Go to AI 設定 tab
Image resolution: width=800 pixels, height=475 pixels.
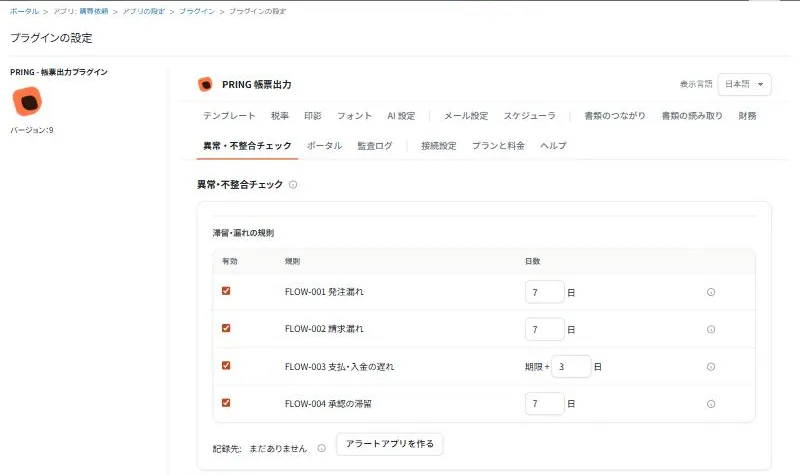[401, 116]
